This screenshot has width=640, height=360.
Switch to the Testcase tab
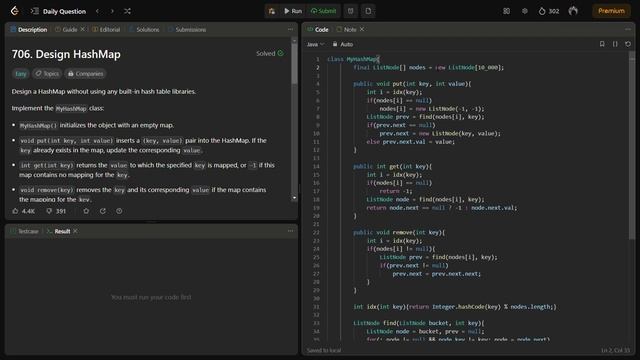point(24,231)
